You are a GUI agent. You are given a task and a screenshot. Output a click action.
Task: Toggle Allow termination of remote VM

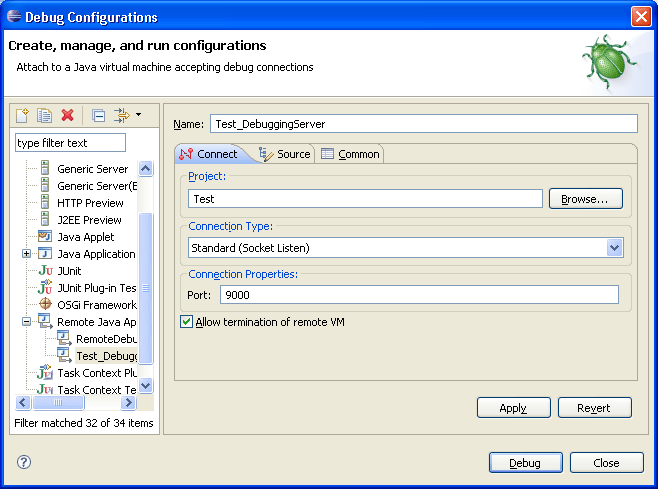pos(186,322)
